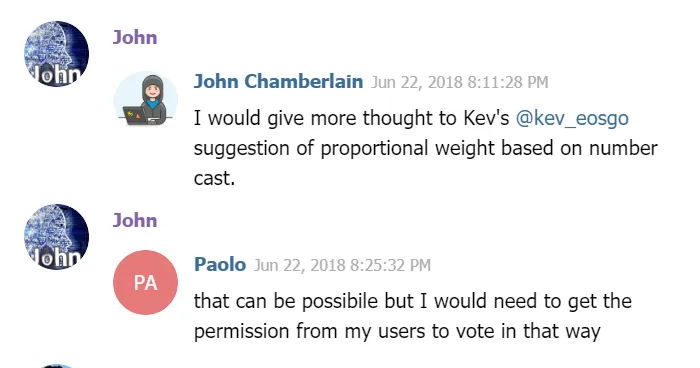Open the first purple John sender name
This screenshot has height=368, width=700.
(x=135, y=38)
